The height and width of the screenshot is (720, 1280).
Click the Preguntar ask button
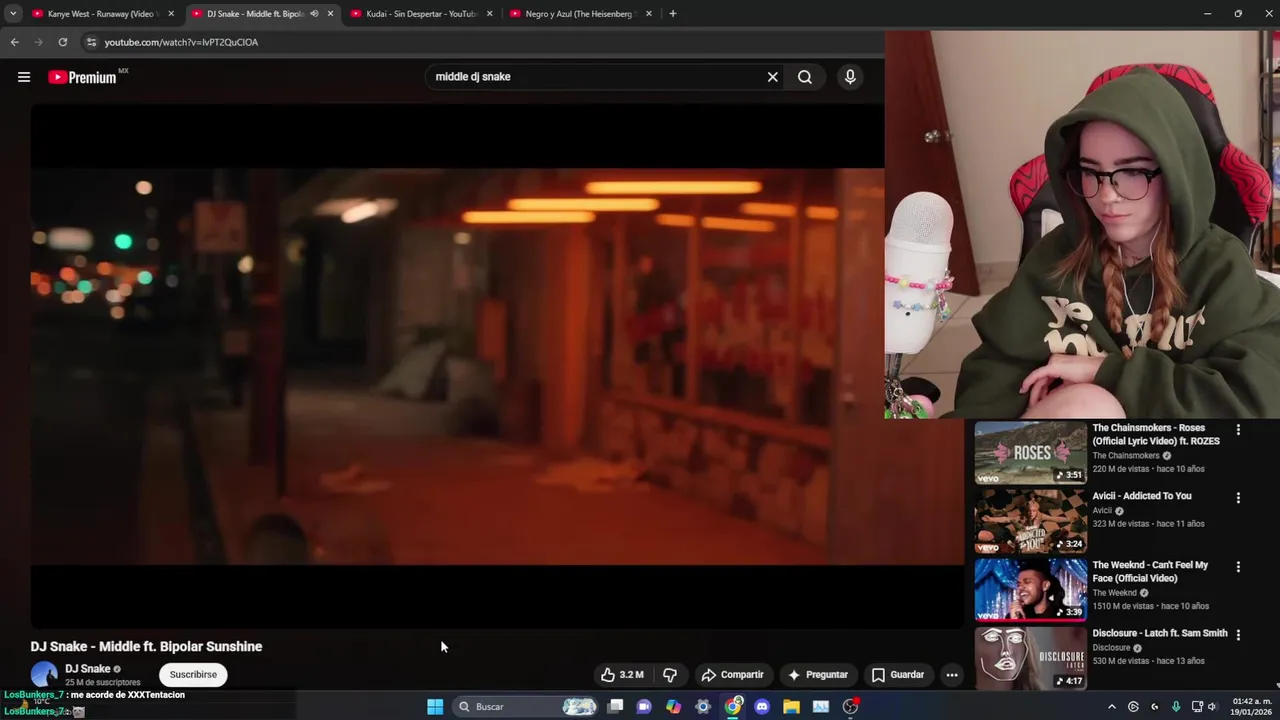coord(817,675)
